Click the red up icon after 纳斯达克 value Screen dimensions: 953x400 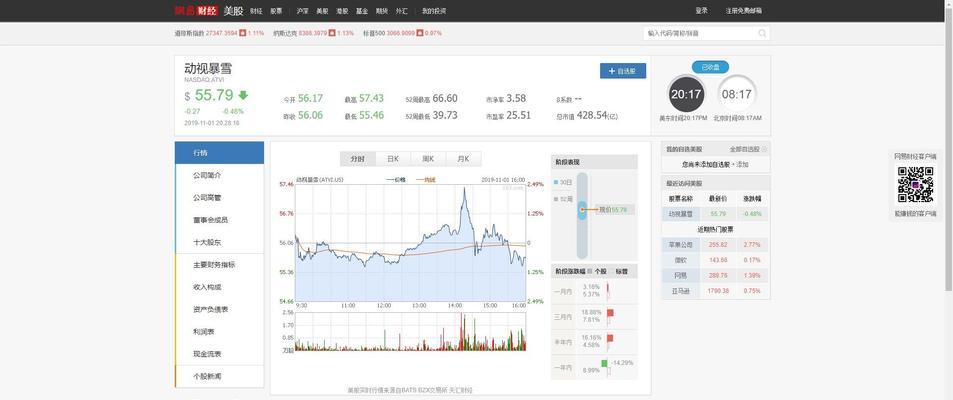point(332,33)
